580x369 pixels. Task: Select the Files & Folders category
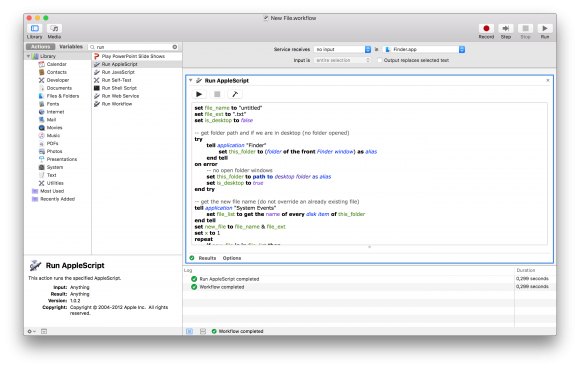(x=63, y=96)
